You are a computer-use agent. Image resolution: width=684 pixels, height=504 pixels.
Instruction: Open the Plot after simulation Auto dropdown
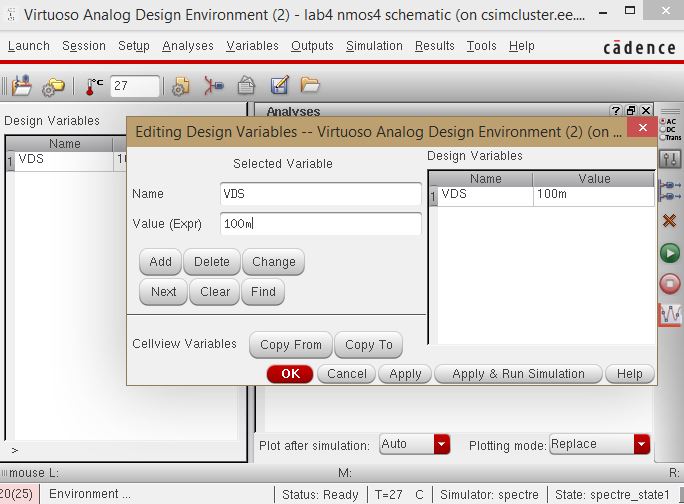414,444
